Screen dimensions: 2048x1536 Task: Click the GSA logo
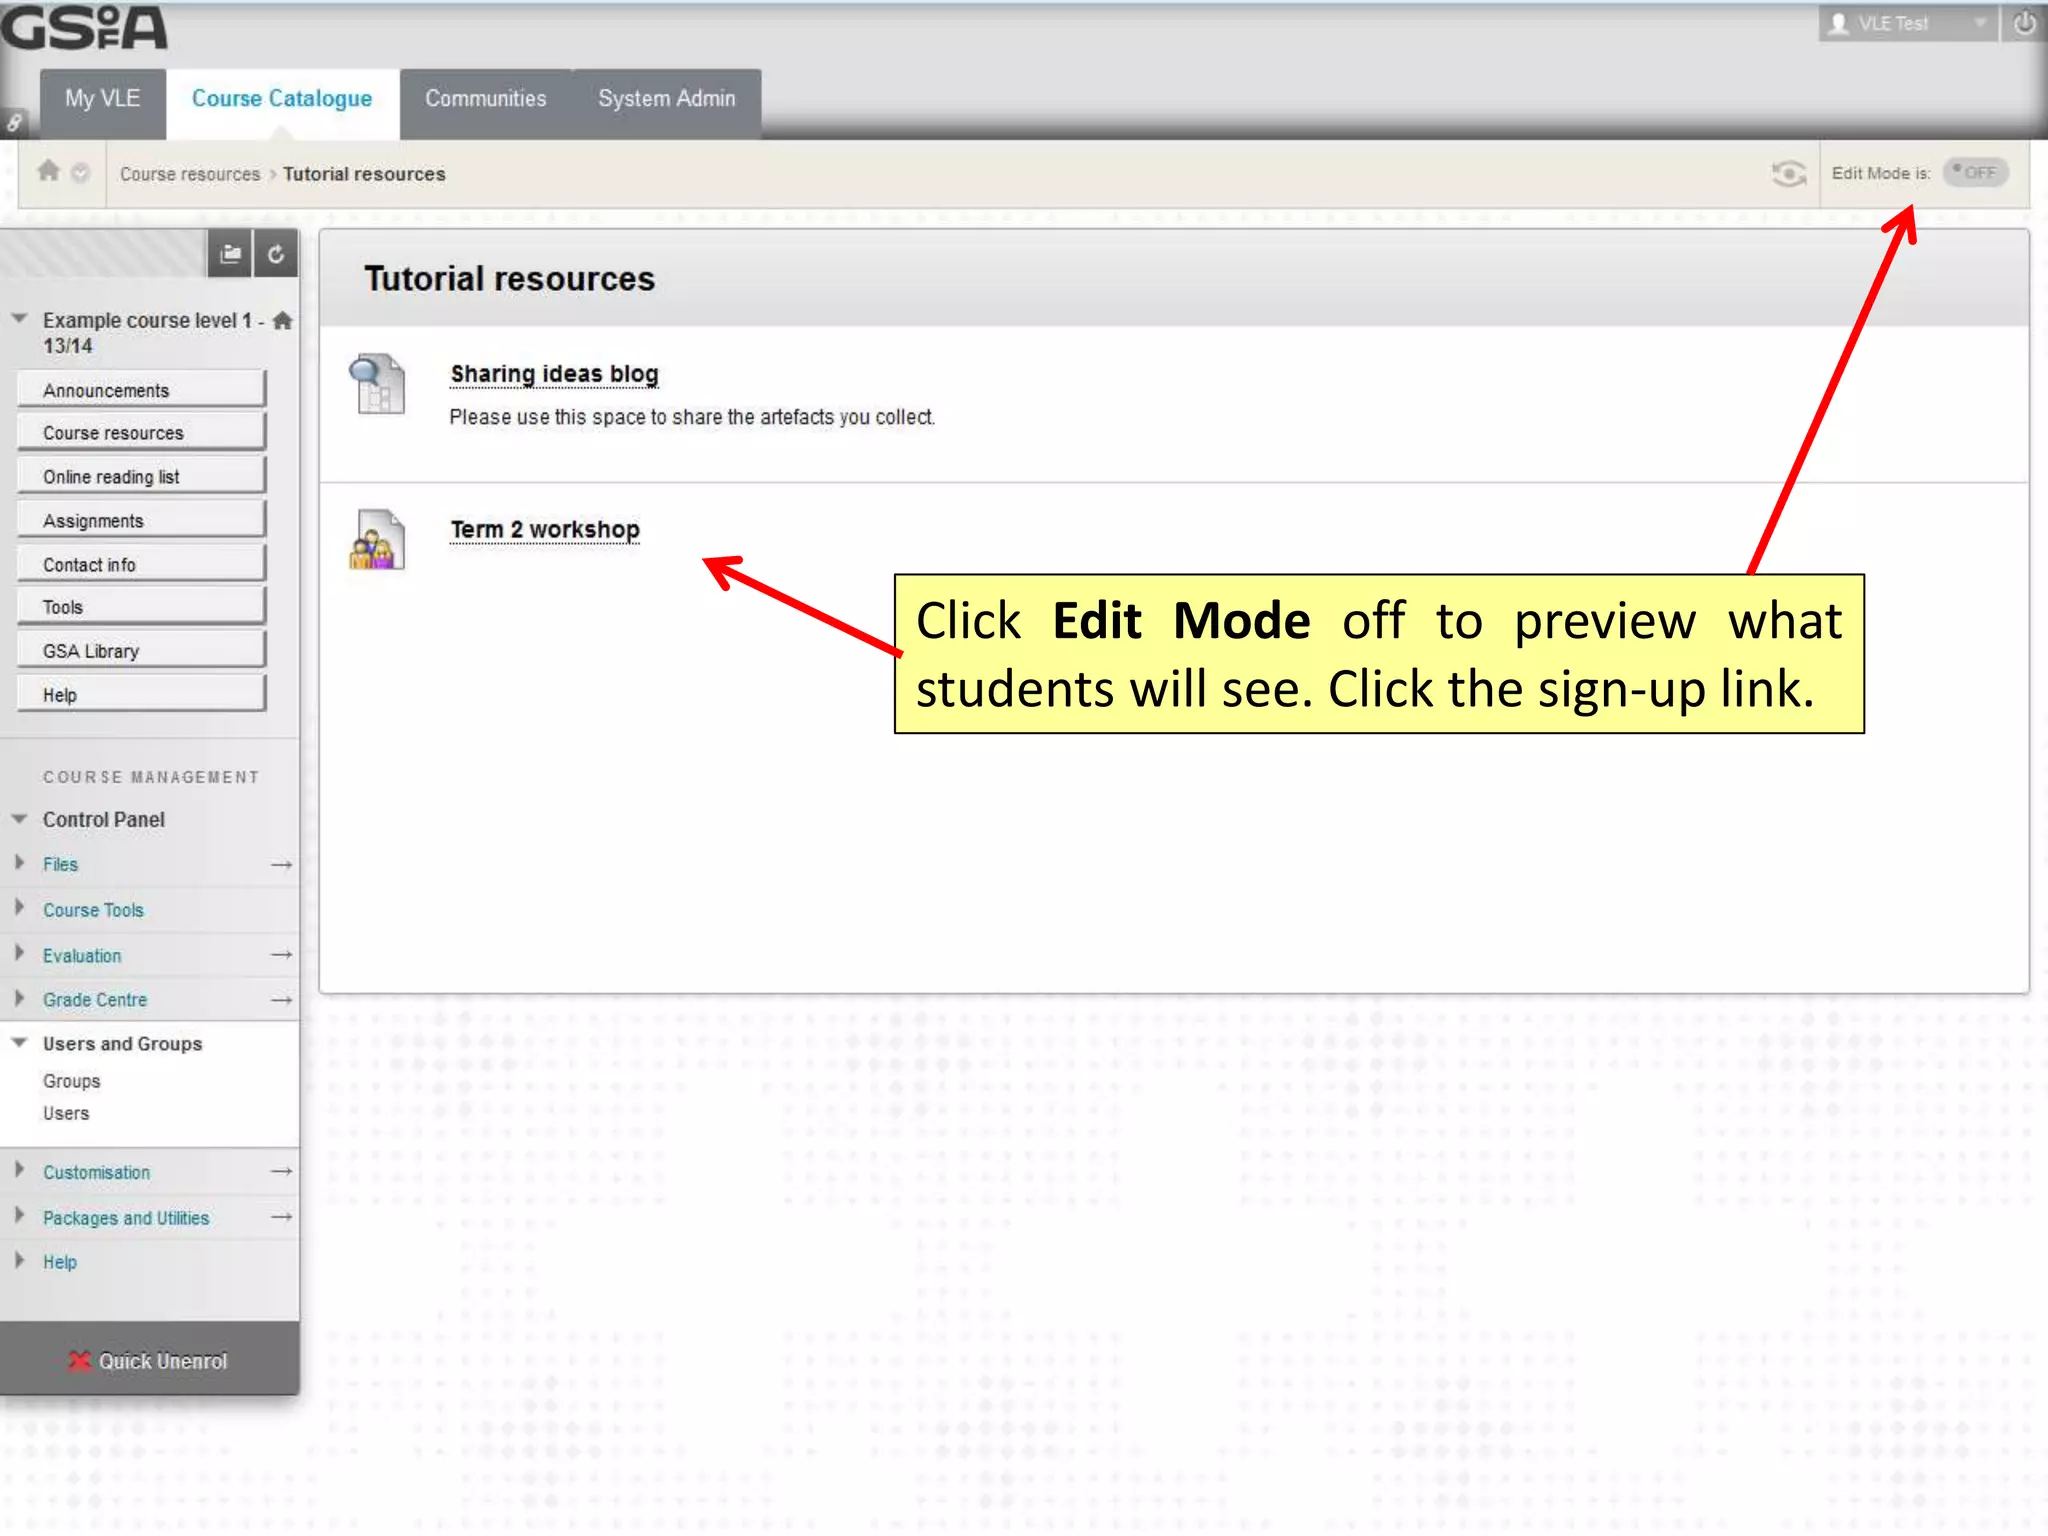(84, 27)
